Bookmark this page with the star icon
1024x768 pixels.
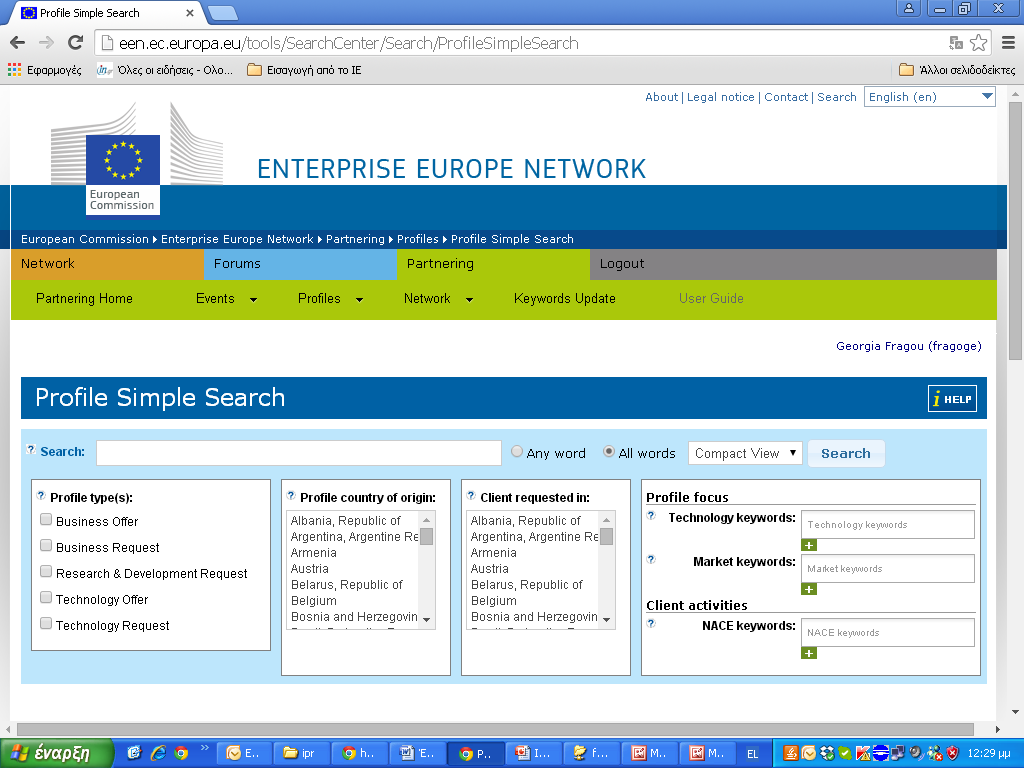tap(978, 43)
